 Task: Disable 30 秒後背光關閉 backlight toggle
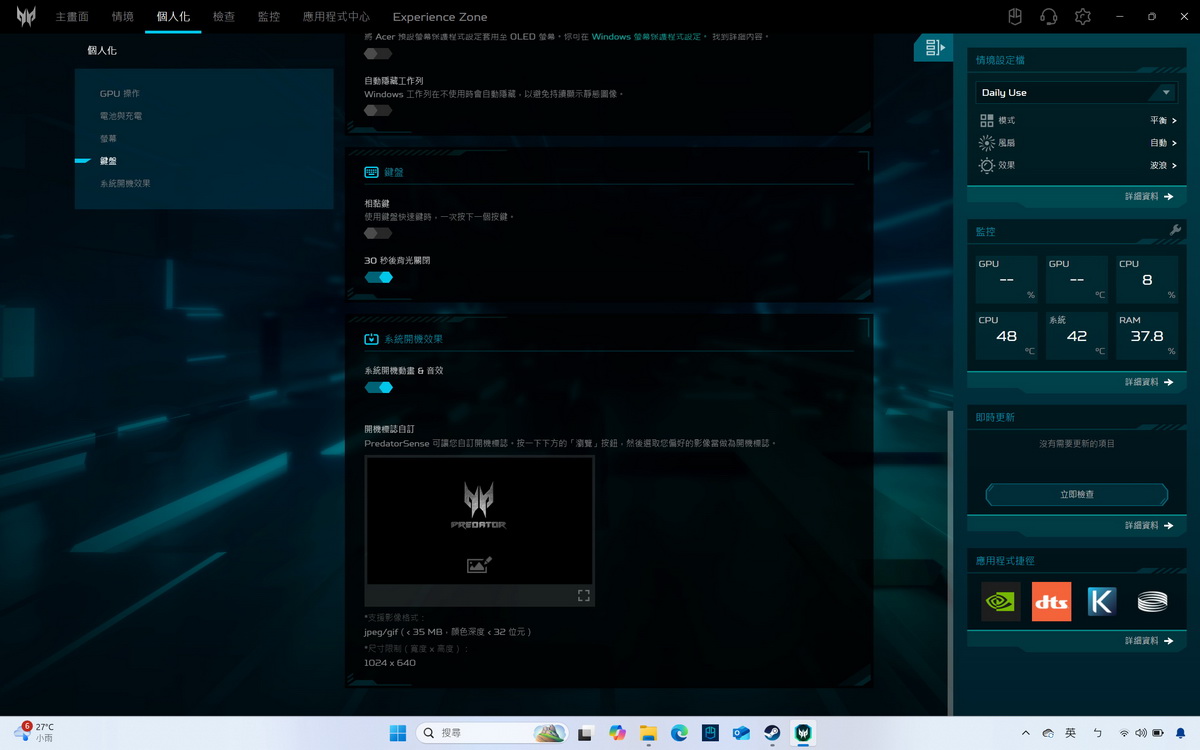[379, 277]
